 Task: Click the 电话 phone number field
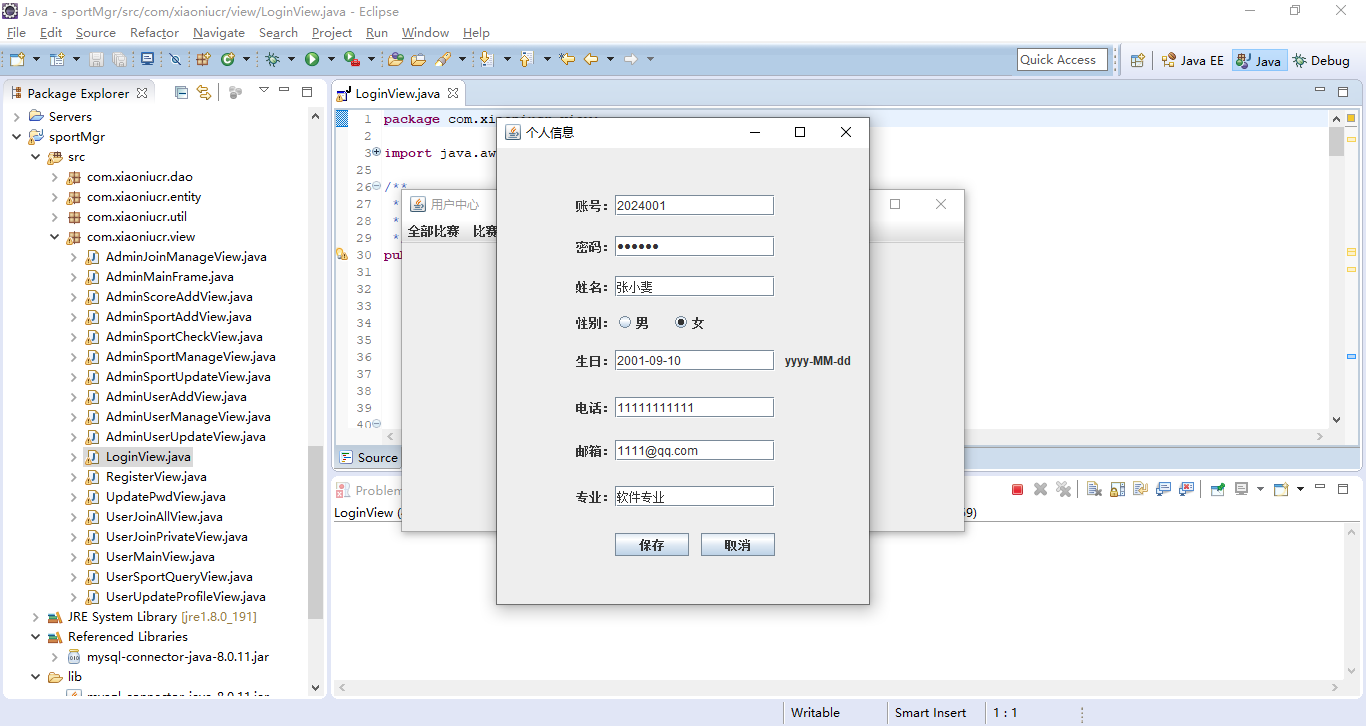(x=694, y=407)
